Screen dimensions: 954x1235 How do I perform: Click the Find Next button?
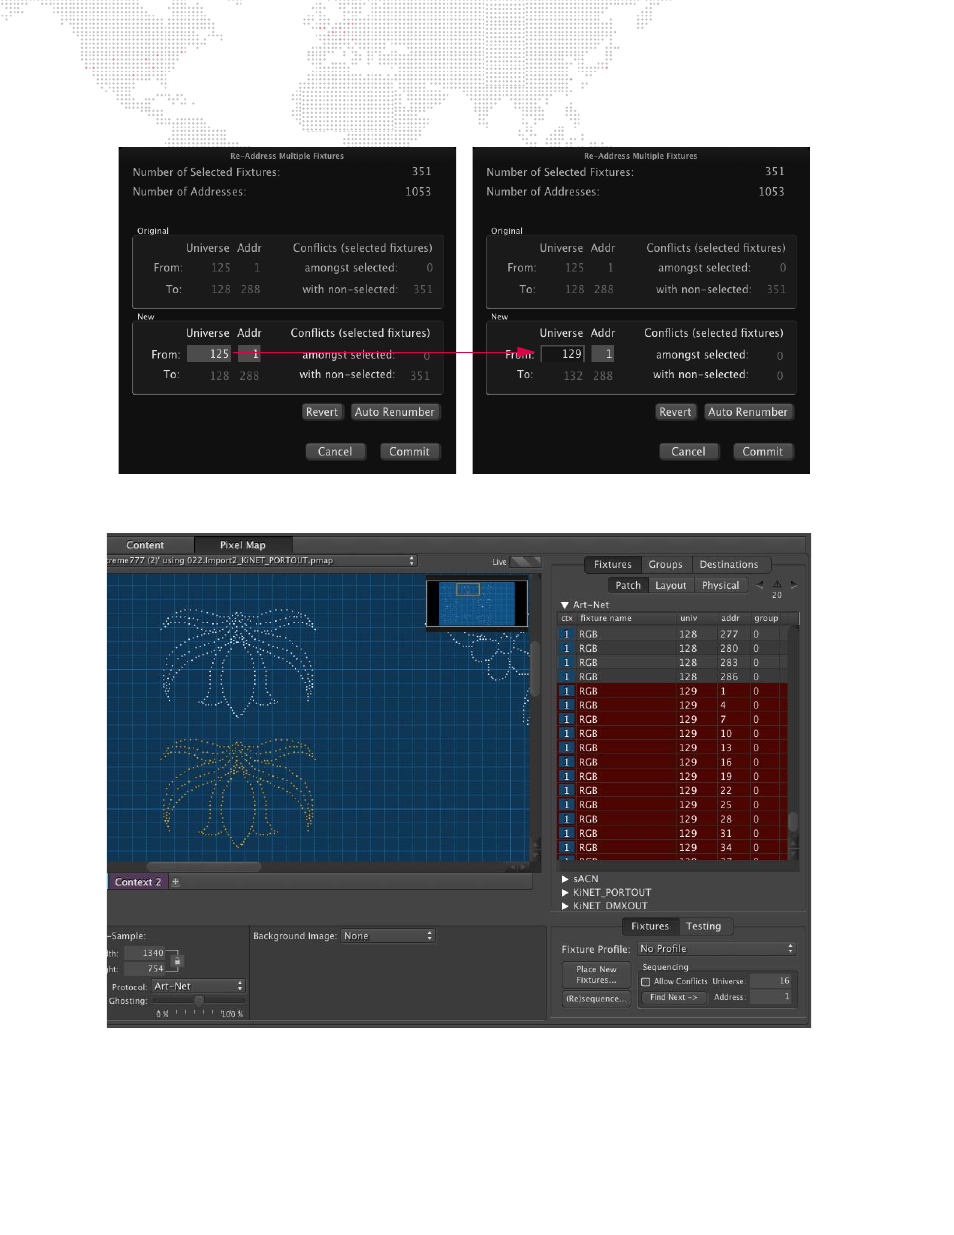click(673, 997)
